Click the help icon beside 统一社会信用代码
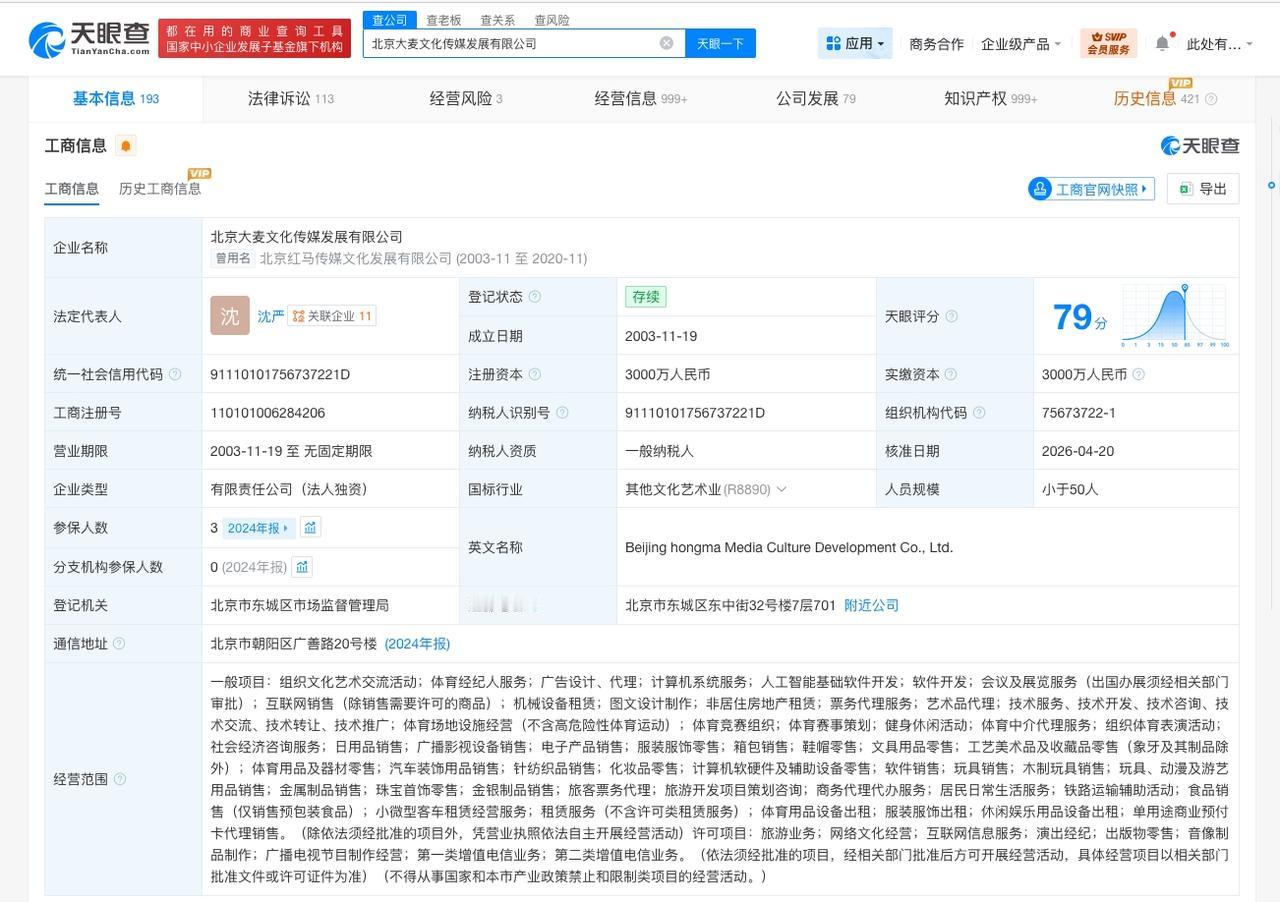 175,374
